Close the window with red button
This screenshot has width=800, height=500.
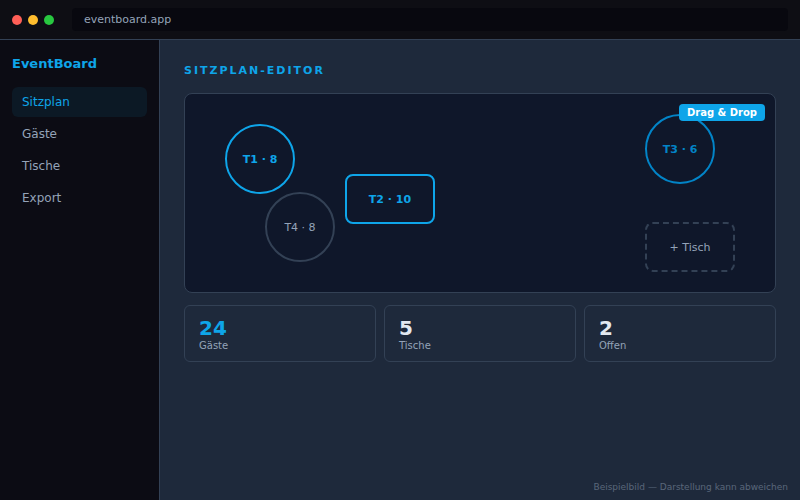pyautogui.click(x=17, y=20)
